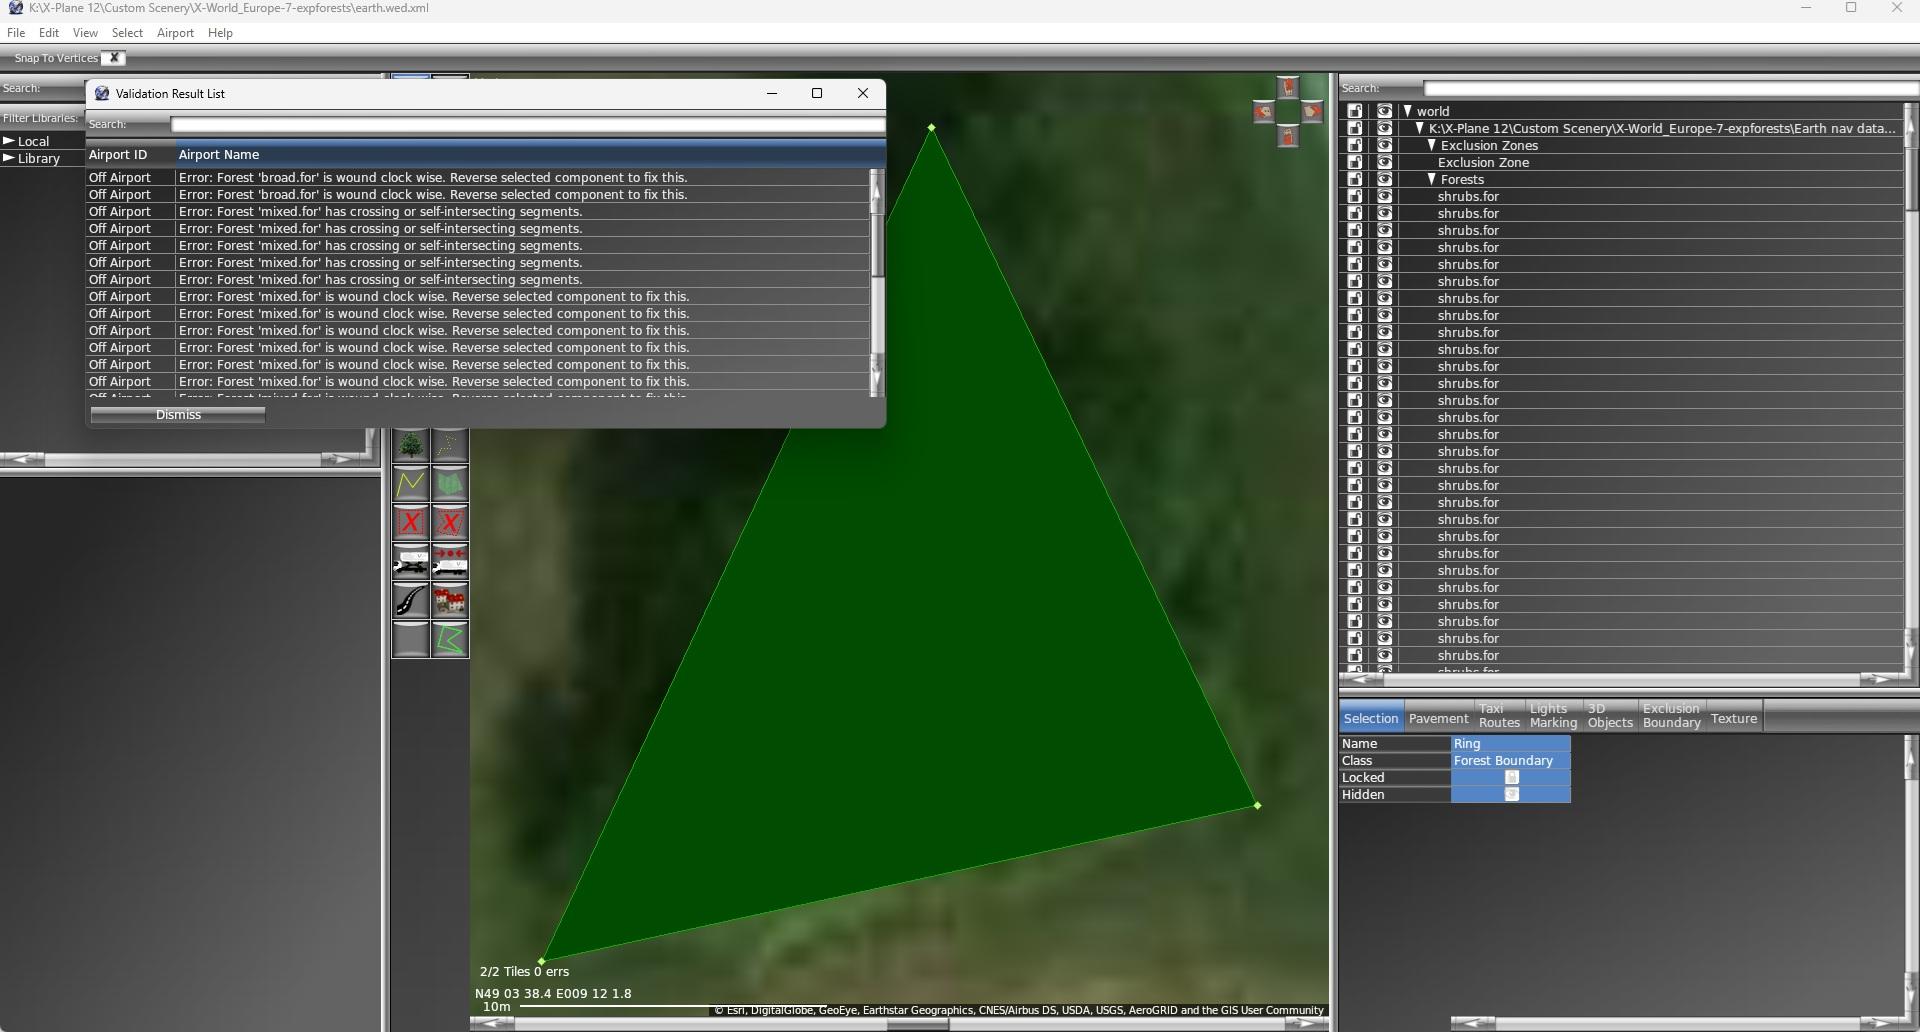
Task: Select the Forest tree tool
Action: 410,445
